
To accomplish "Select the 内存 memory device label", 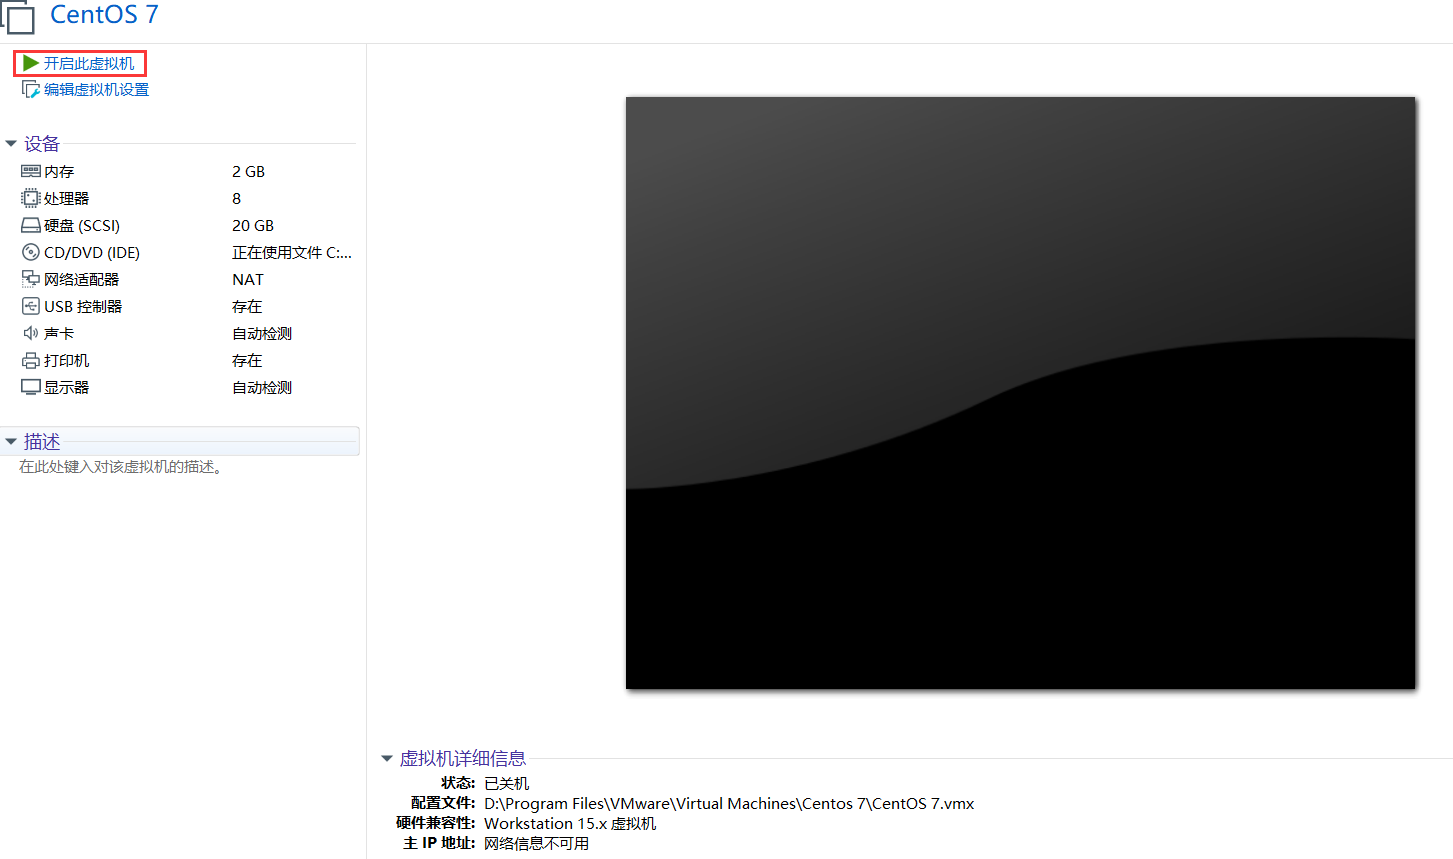I will tap(59, 172).
